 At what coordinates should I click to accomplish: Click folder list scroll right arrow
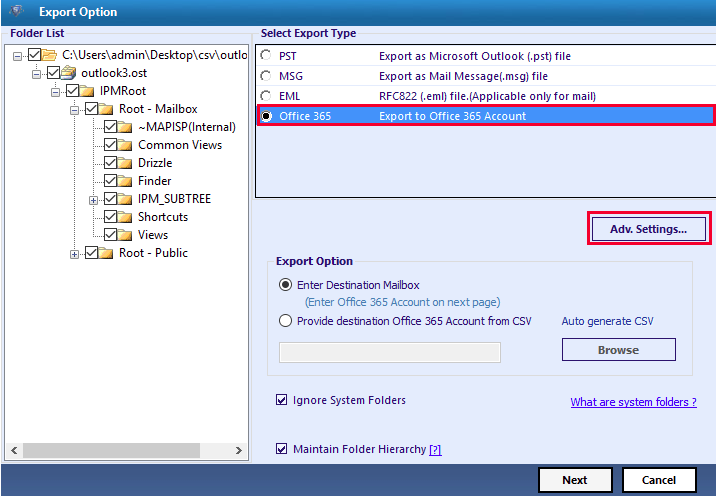pyautogui.click(x=238, y=451)
